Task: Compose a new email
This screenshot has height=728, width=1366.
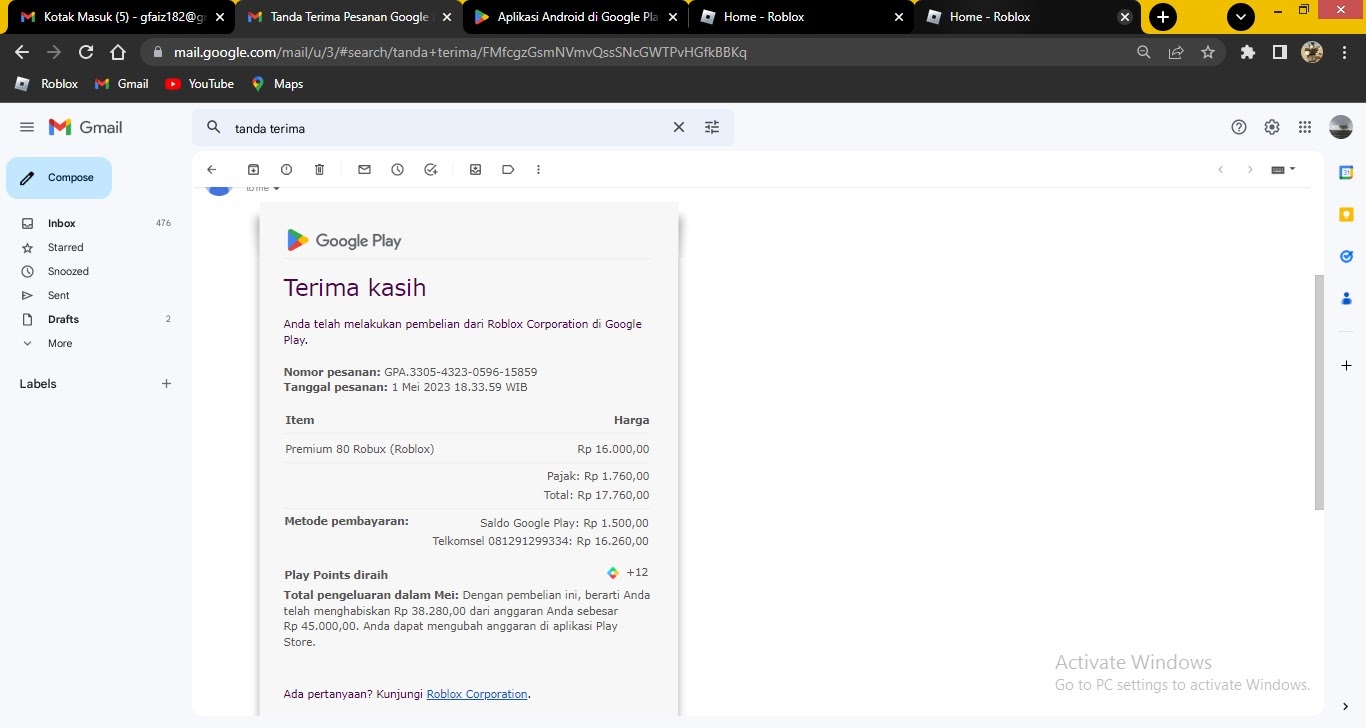Action: 59,178
